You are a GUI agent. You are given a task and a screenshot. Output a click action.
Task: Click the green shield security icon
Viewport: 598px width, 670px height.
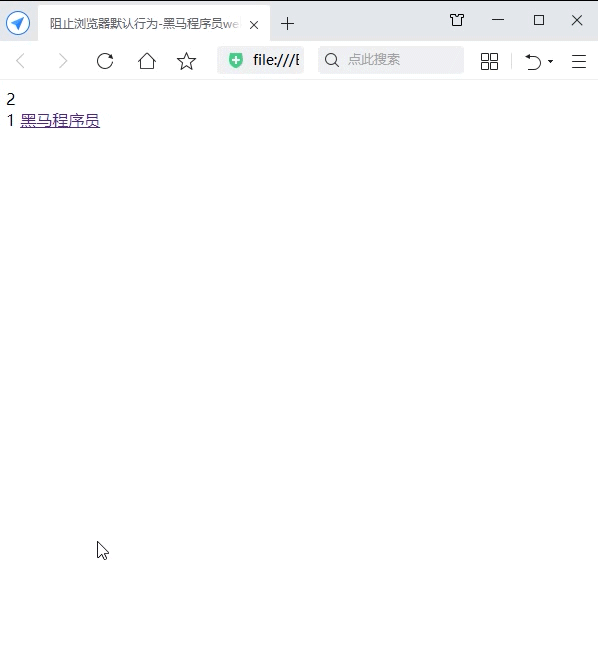[236, 60]
